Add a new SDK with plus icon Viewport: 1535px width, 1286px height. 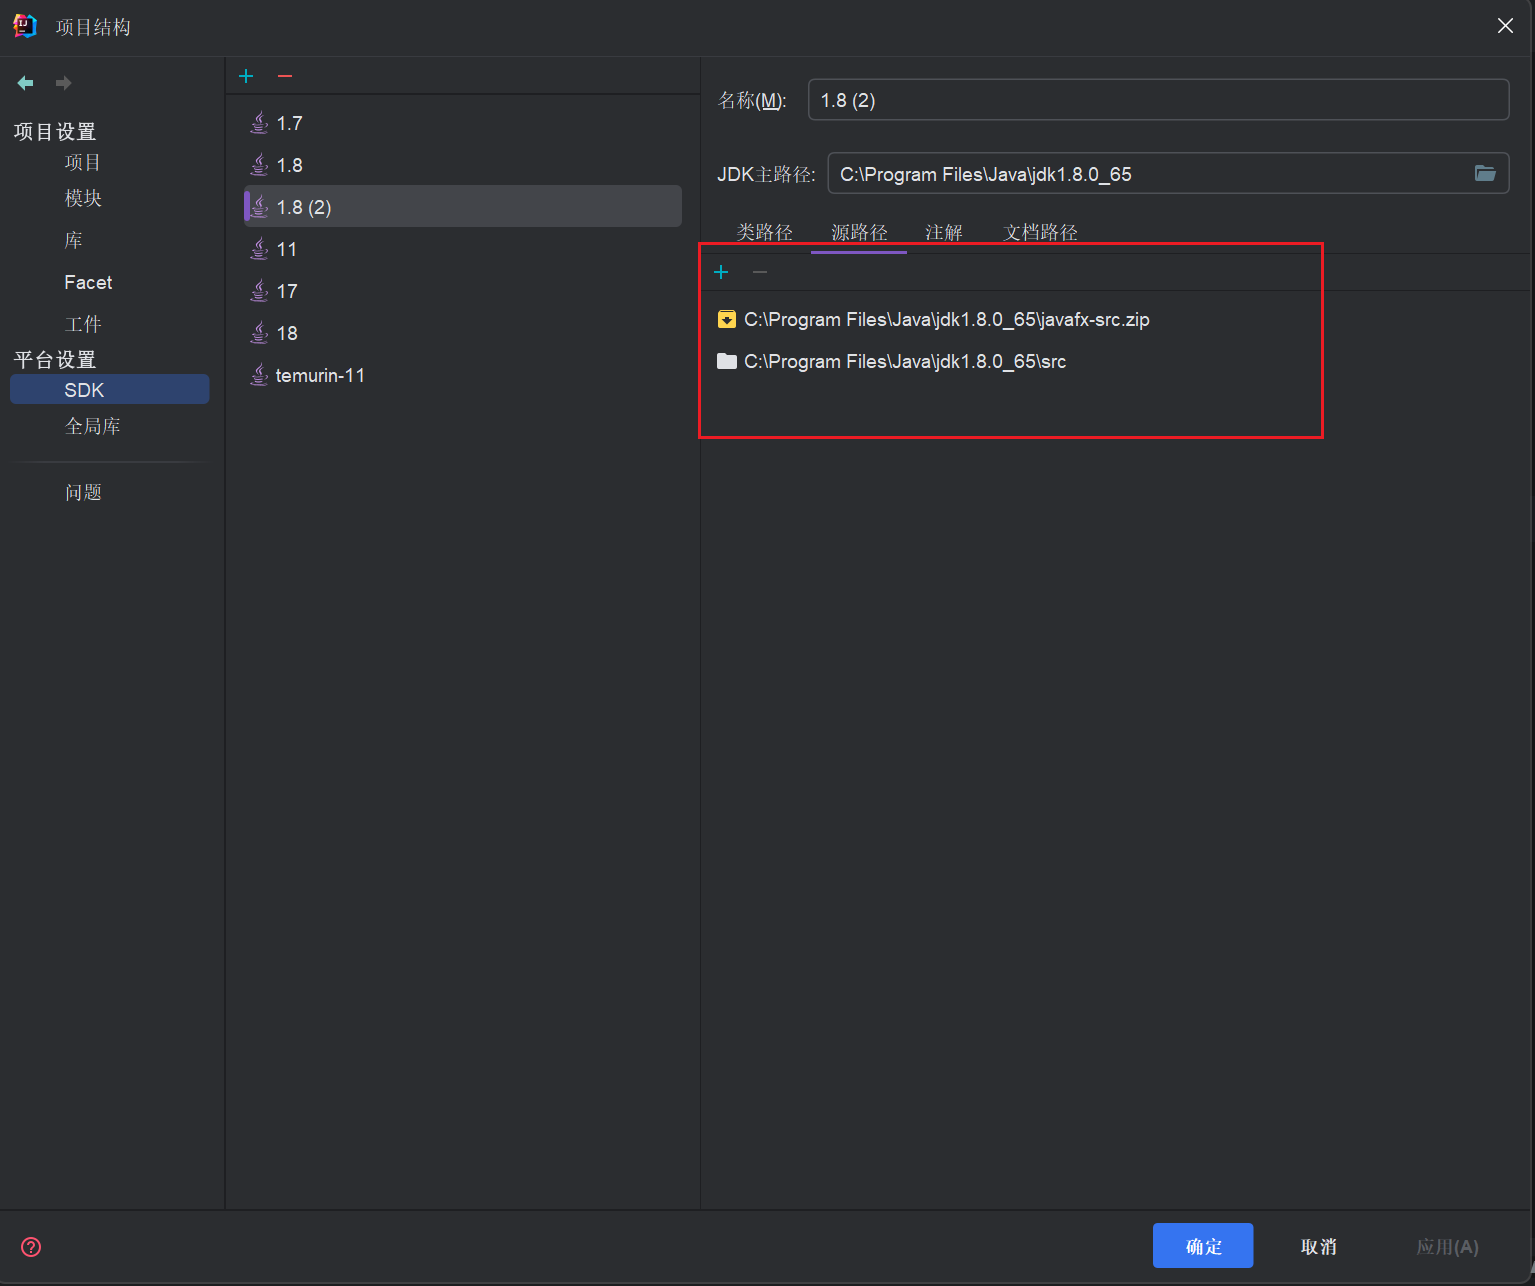[246, 76]
